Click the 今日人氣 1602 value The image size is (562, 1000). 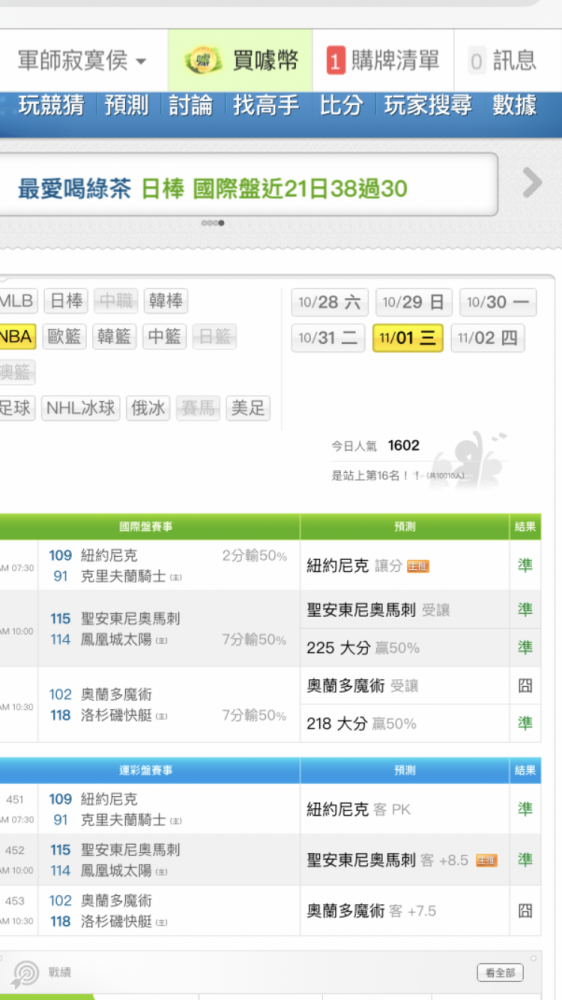point(403,445)
